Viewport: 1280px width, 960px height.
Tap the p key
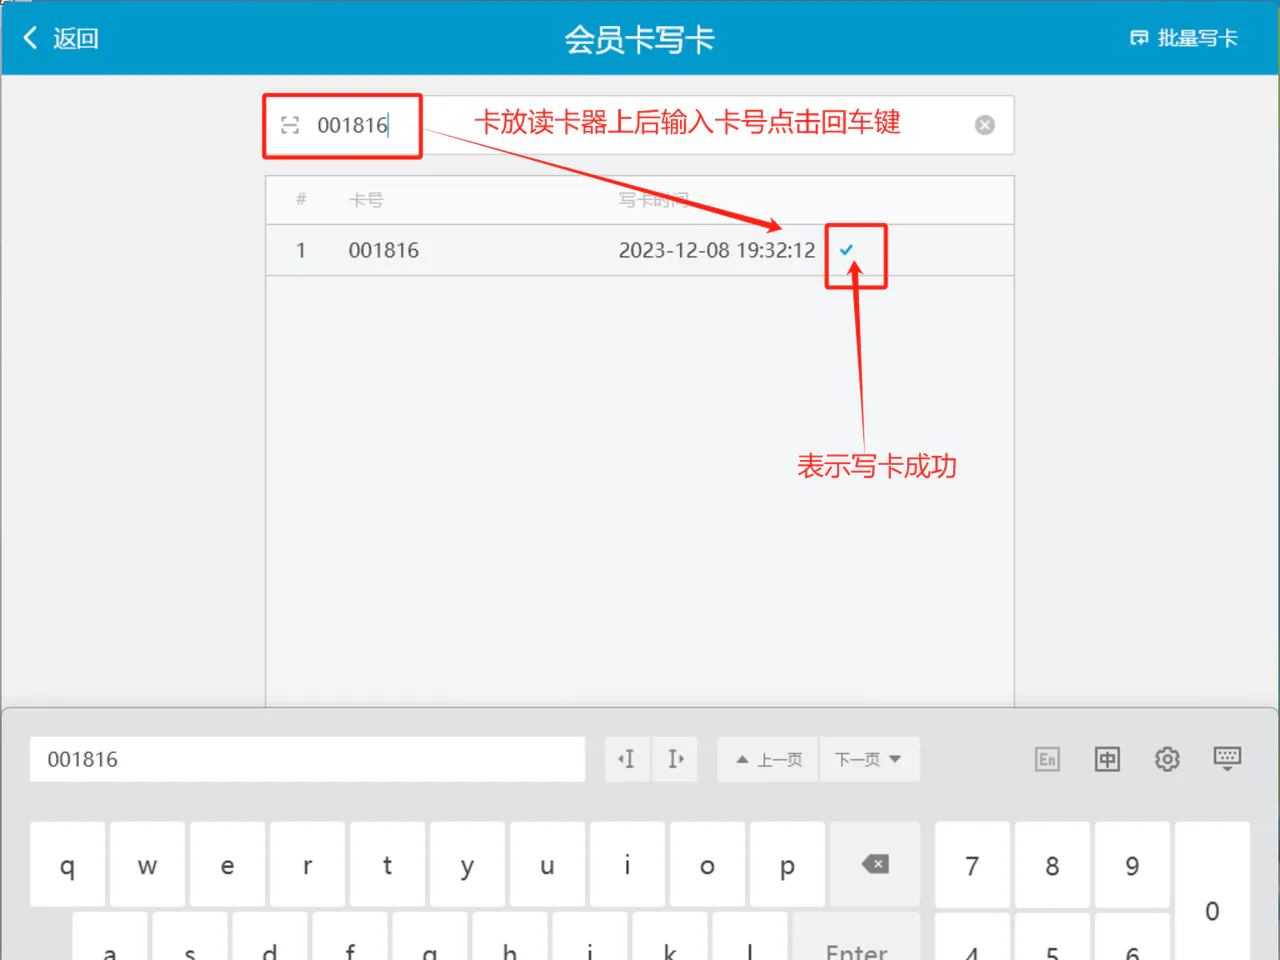click(x=787, y=864)
